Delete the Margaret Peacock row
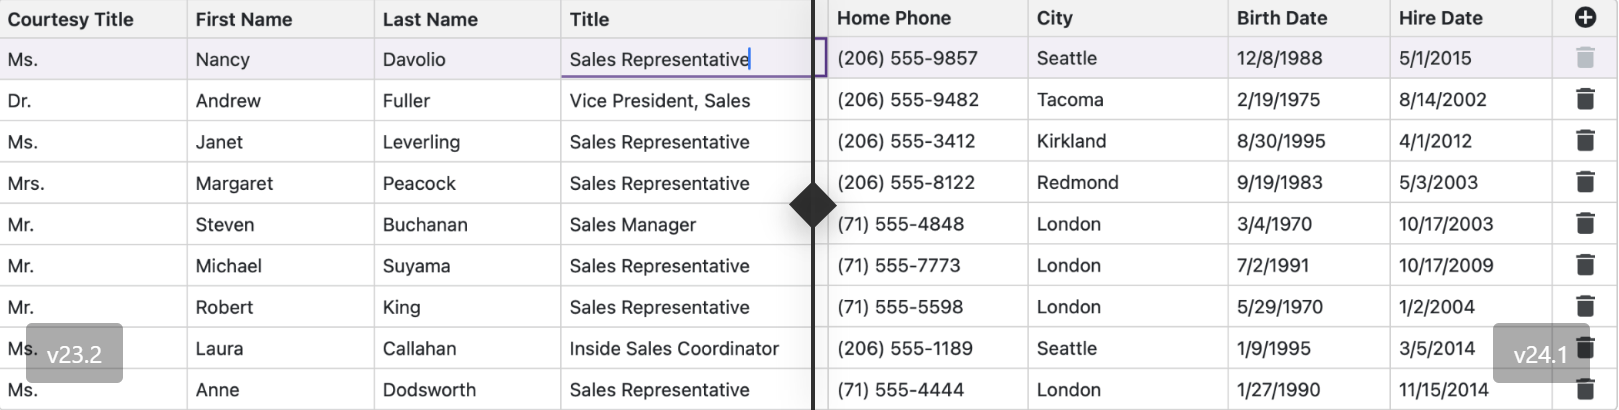 (1585, 182)
